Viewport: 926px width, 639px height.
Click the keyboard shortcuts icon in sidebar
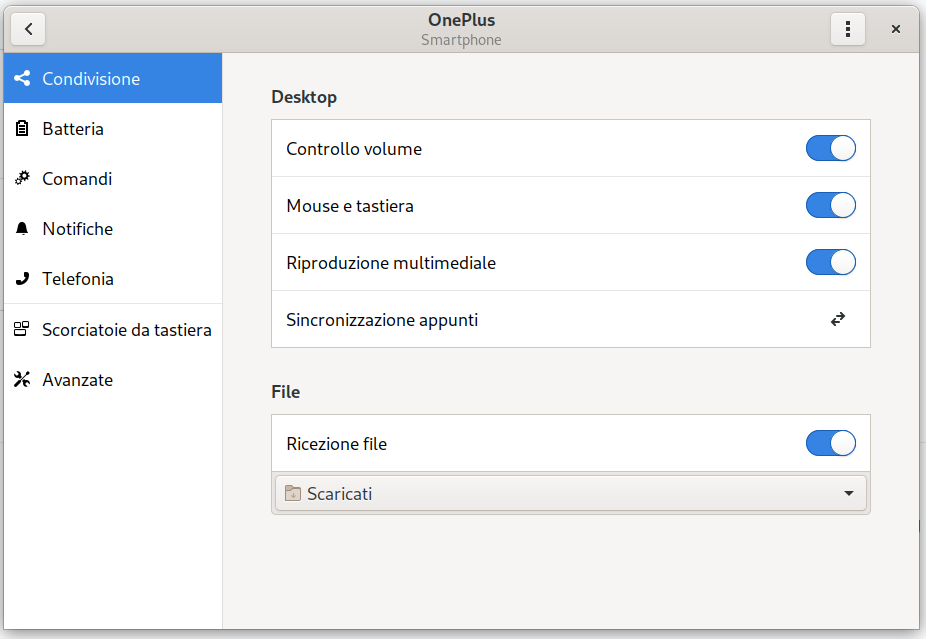click(22, 329)
